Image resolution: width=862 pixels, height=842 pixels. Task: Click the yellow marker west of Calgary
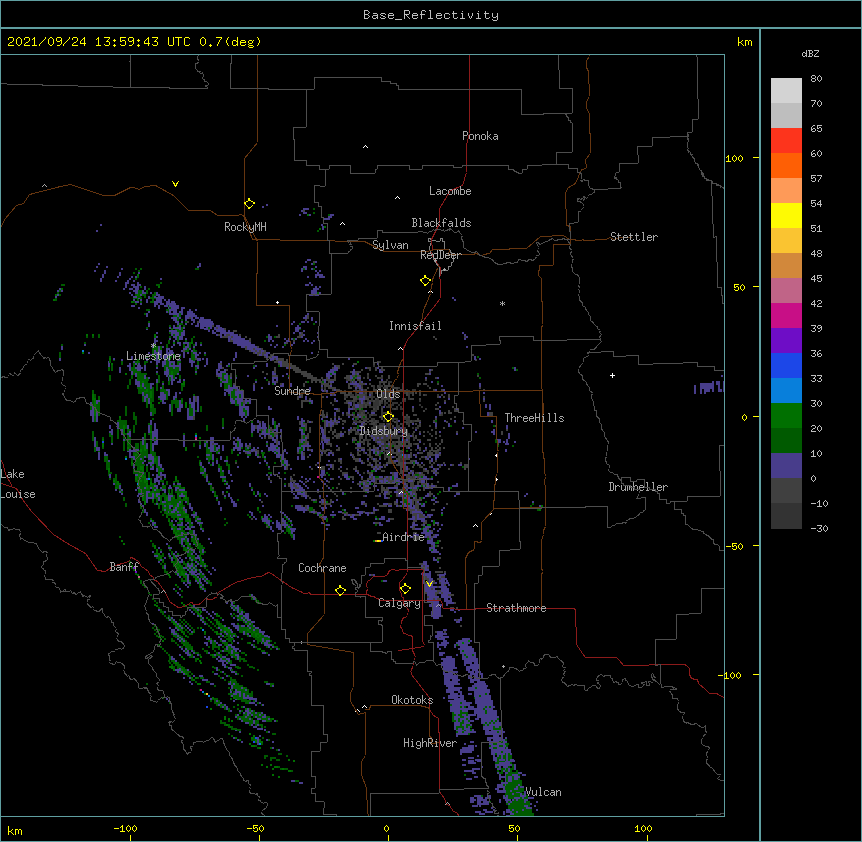point(340,590)
